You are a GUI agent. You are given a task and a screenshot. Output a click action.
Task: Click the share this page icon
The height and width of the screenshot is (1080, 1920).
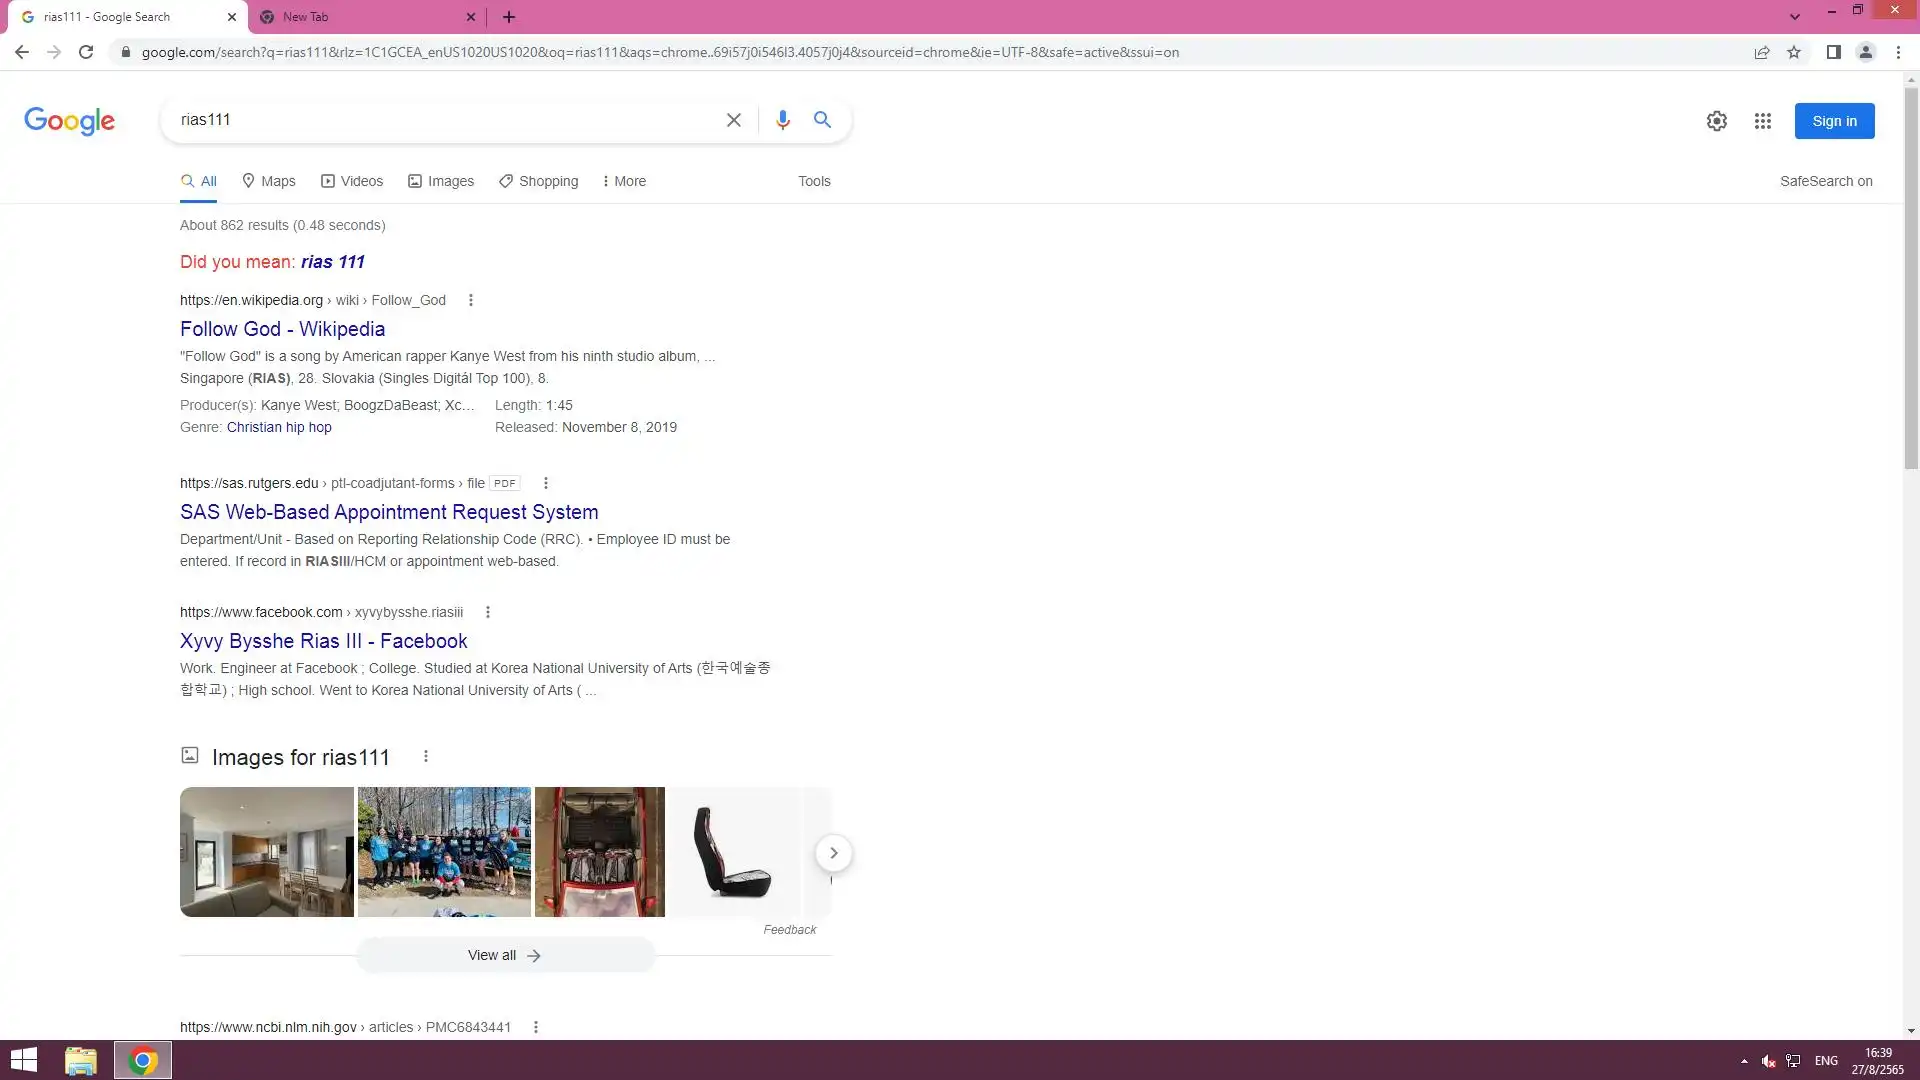pos(1761,52)
